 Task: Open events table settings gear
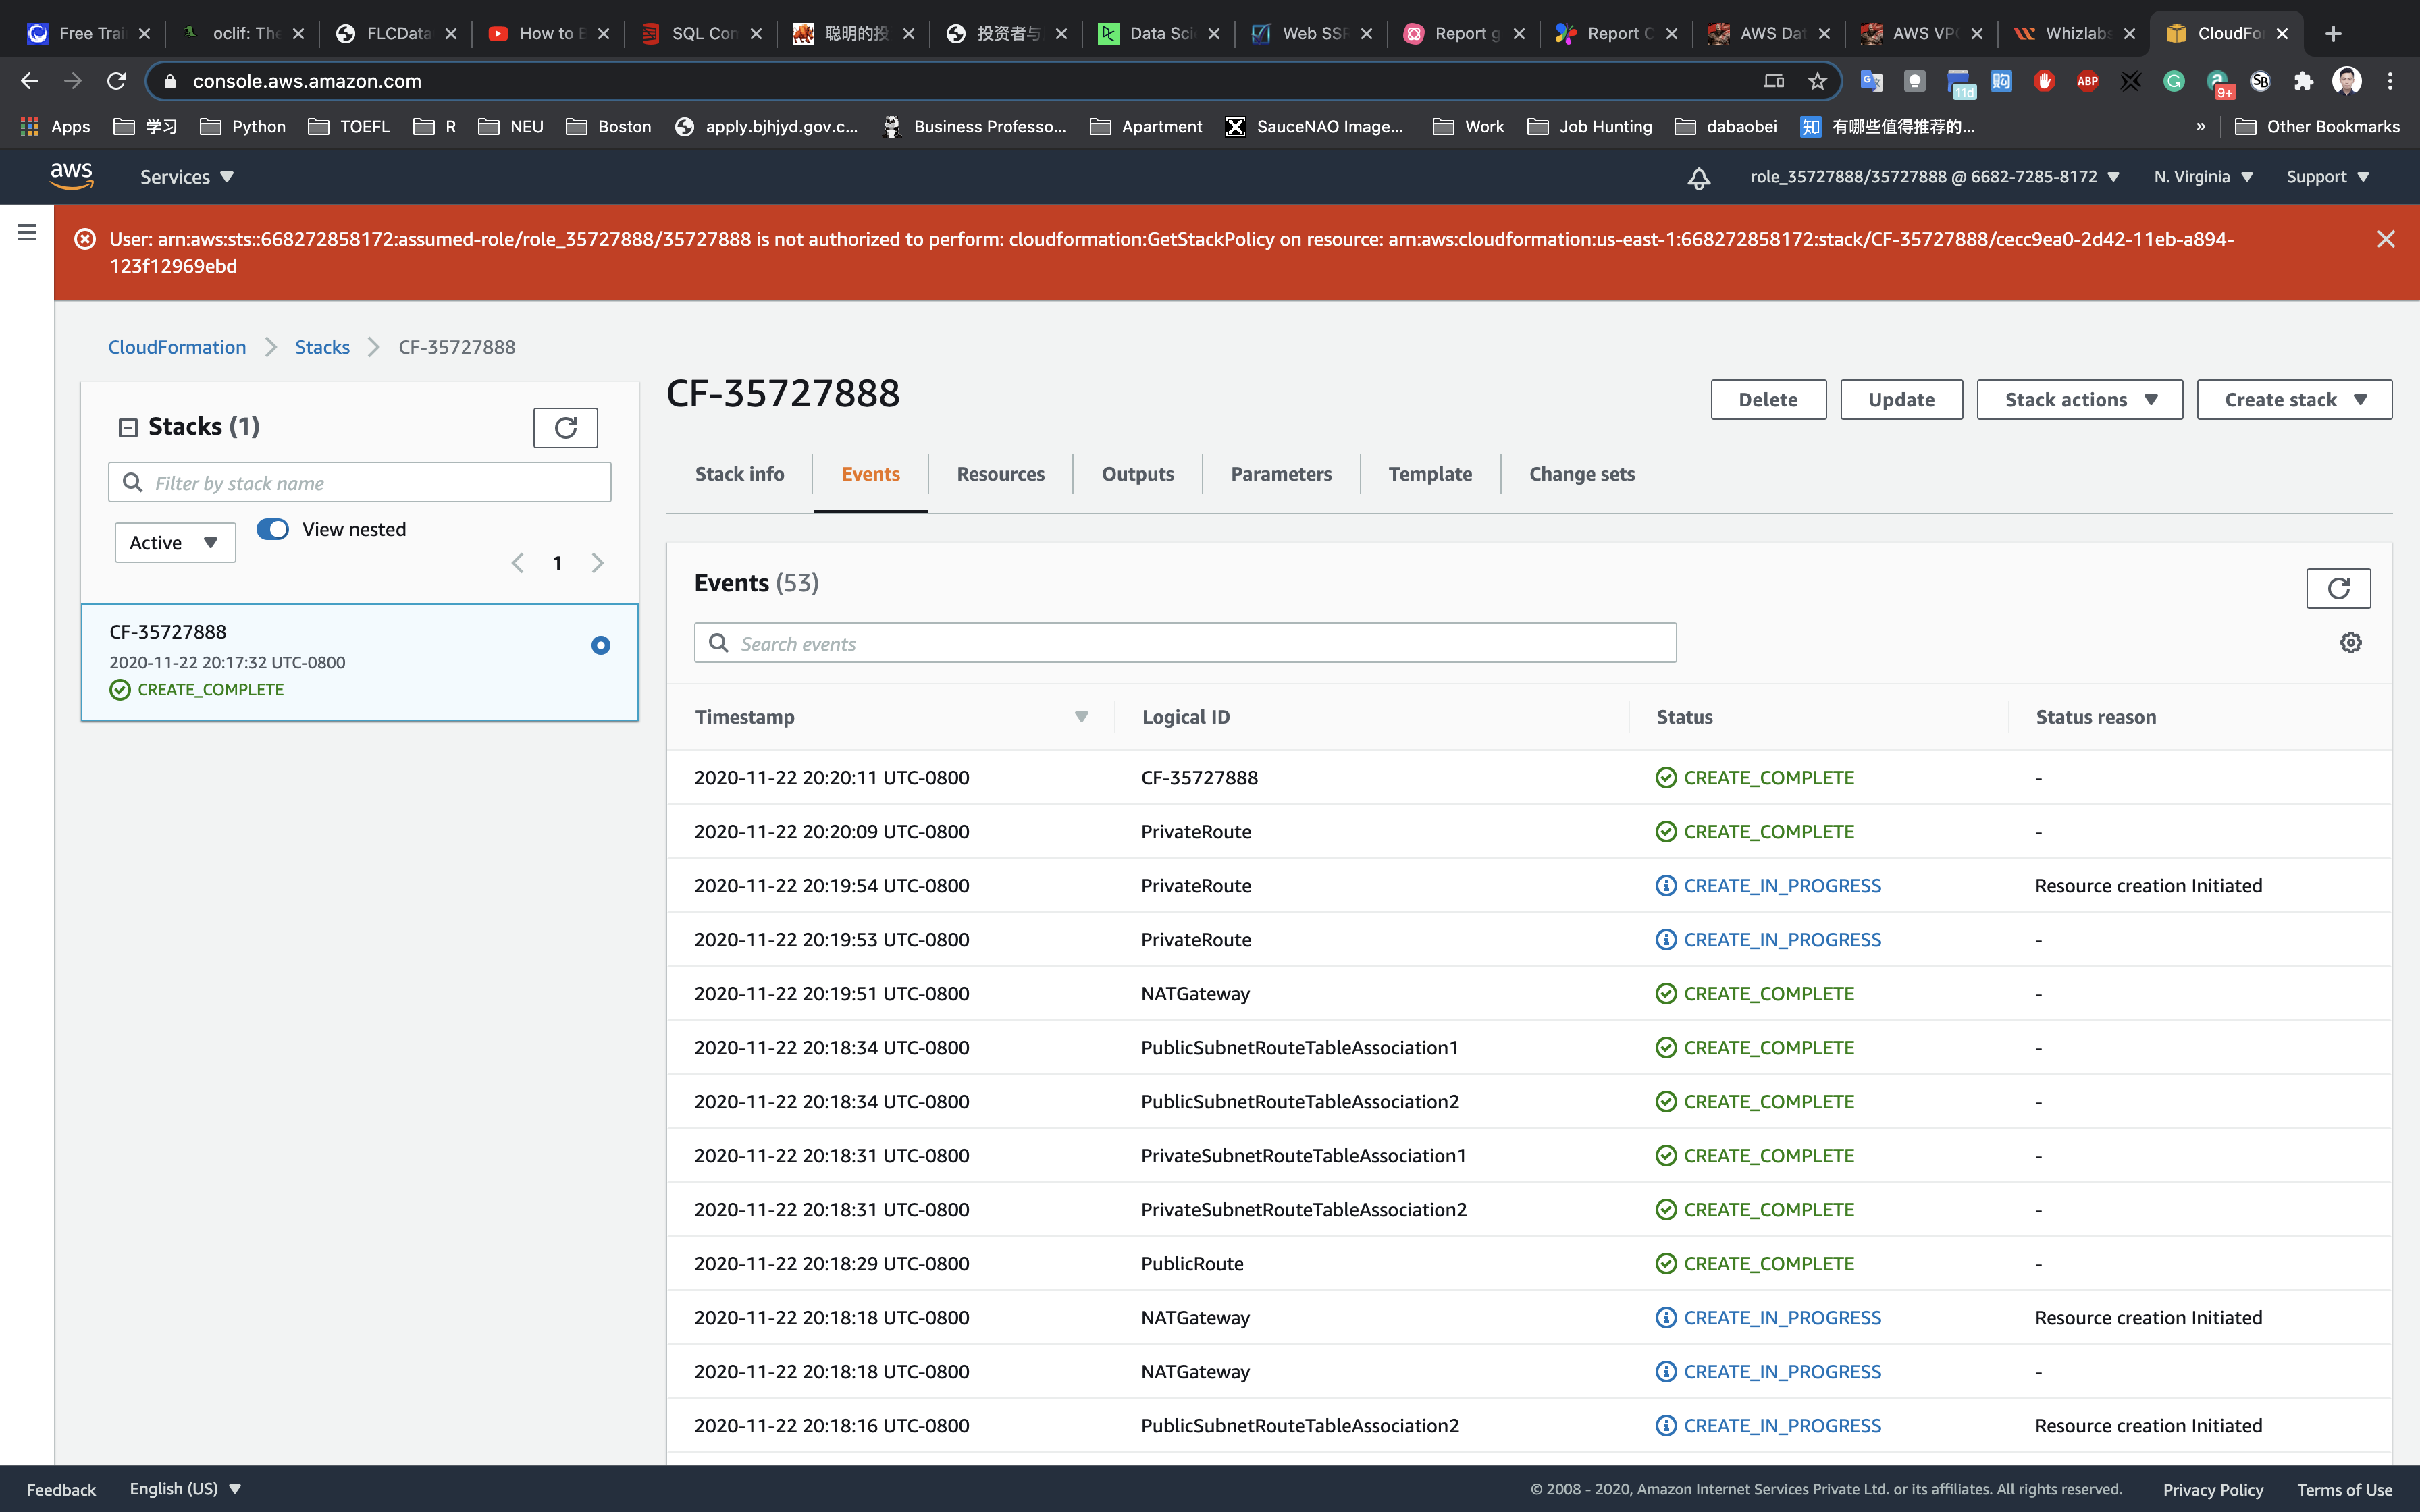click(x=2350, y=643)
